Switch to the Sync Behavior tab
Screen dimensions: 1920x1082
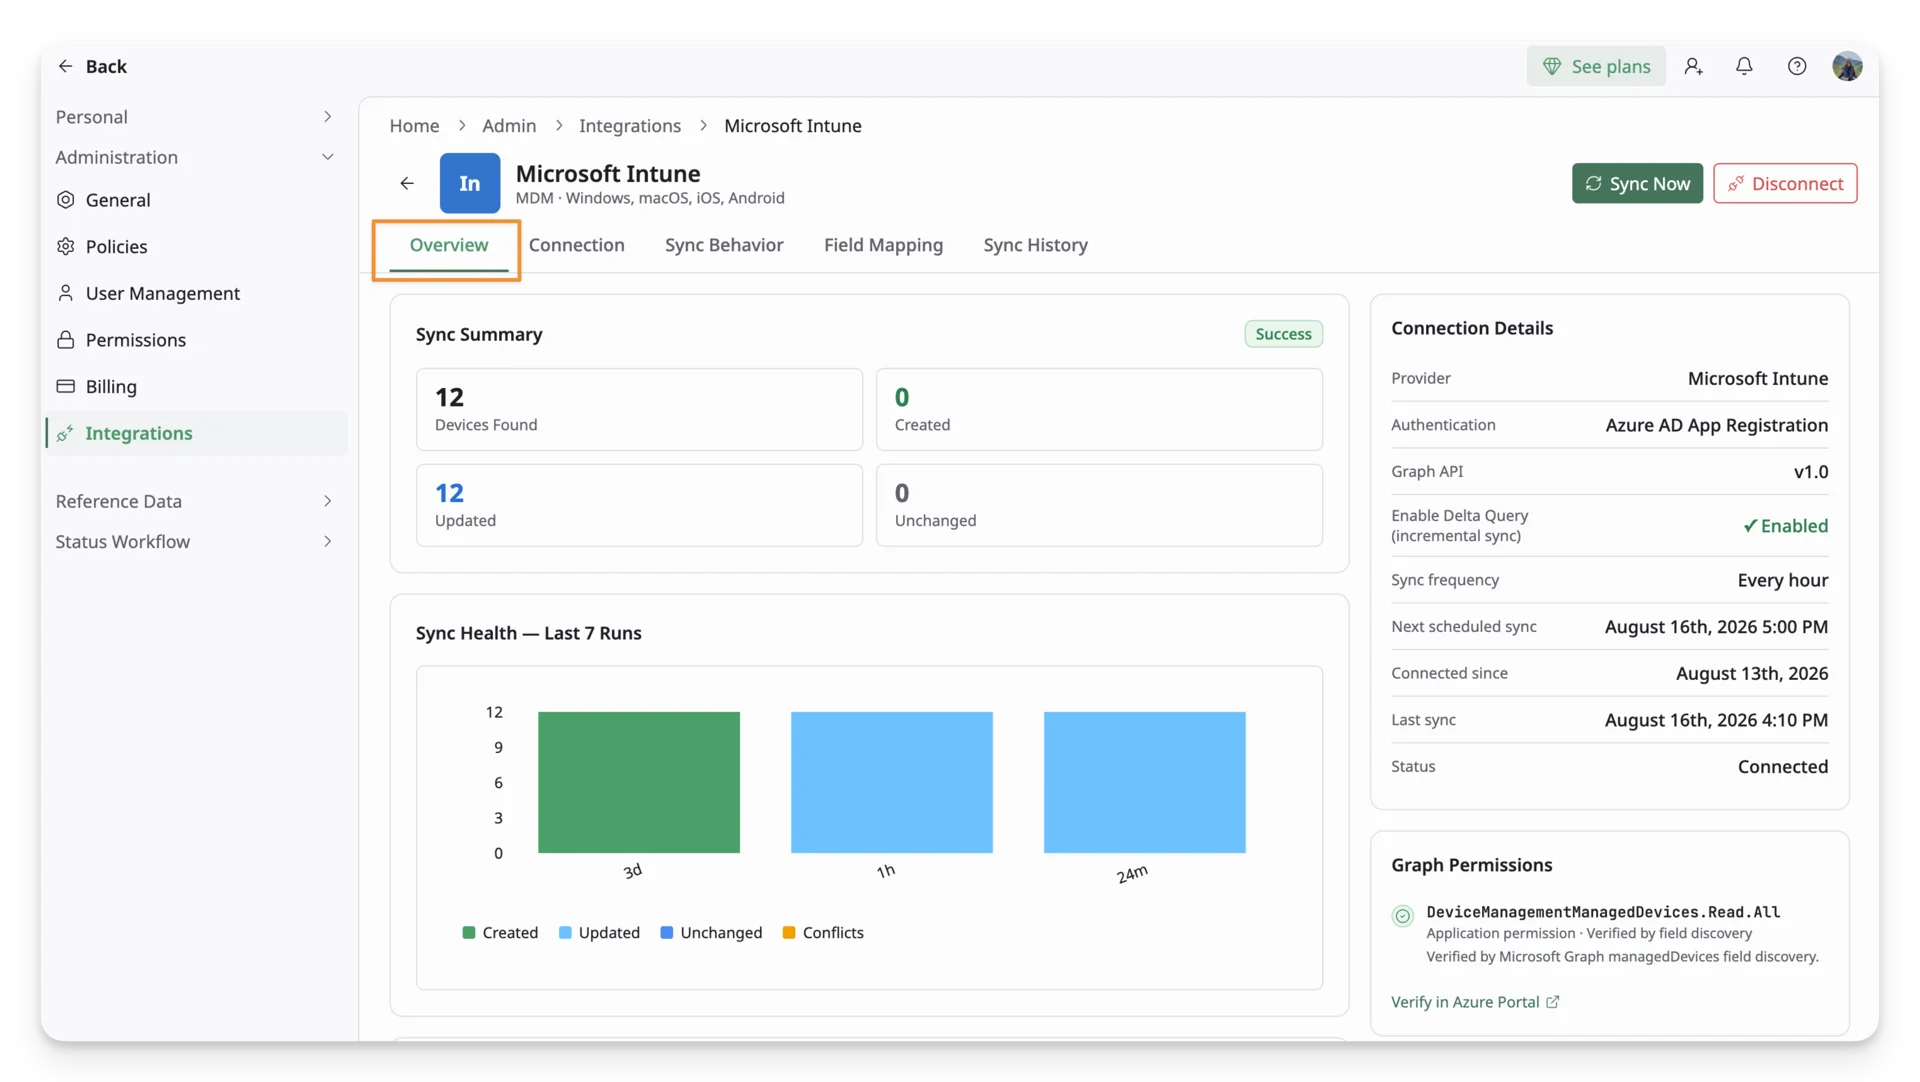coord(724,245)
